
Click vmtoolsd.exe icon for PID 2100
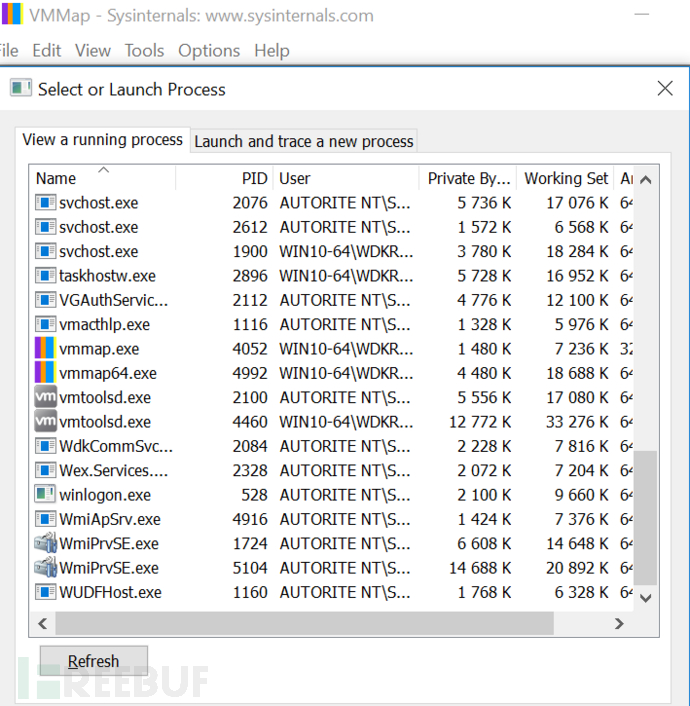tap(45, 397)
